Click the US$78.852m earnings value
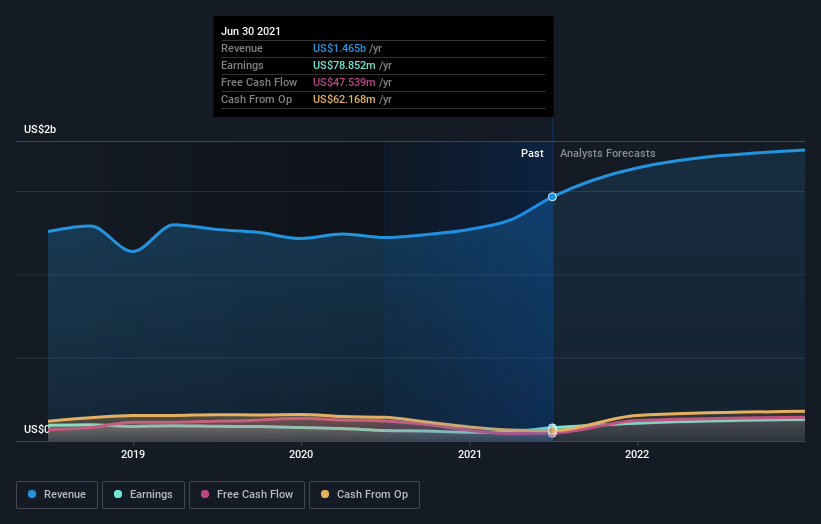Image resolution: width=821 pixels, height=524 pixels. click(x=344, y=65)
